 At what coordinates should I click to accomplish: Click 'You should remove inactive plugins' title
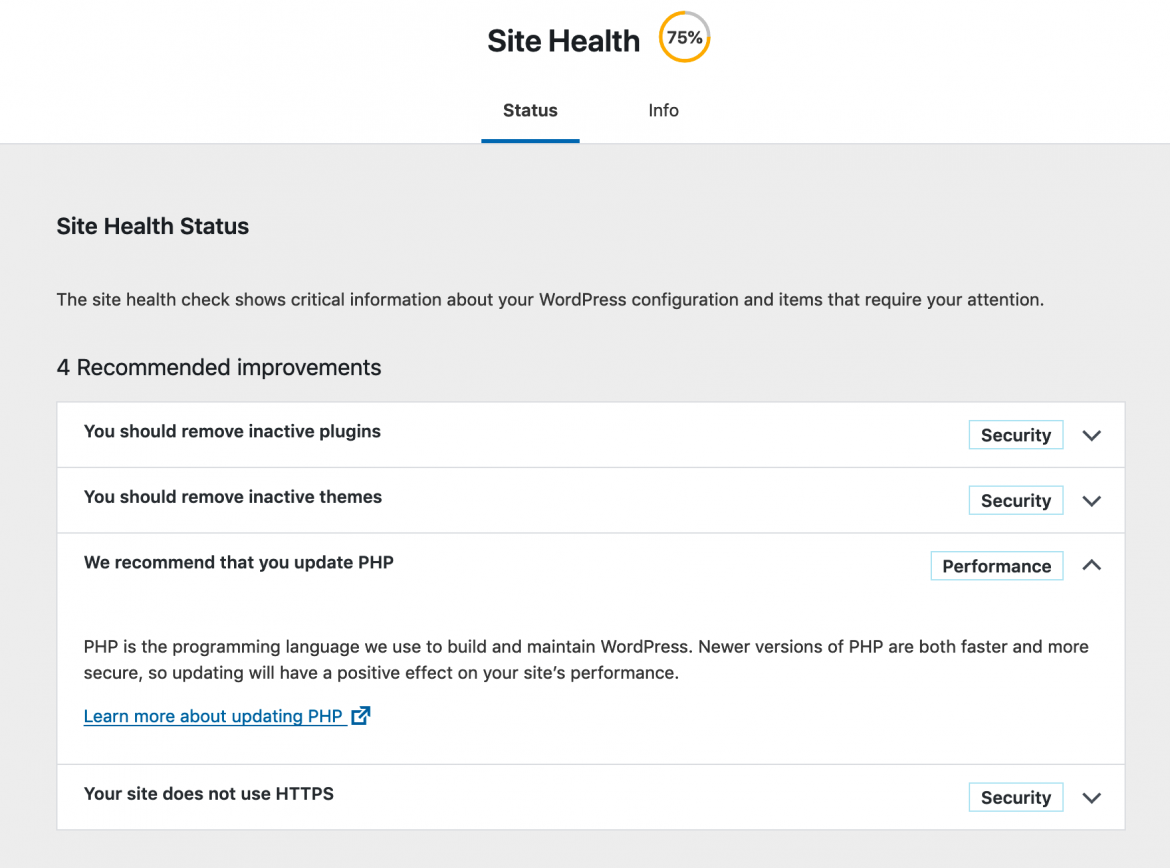(x=232, y=432)
